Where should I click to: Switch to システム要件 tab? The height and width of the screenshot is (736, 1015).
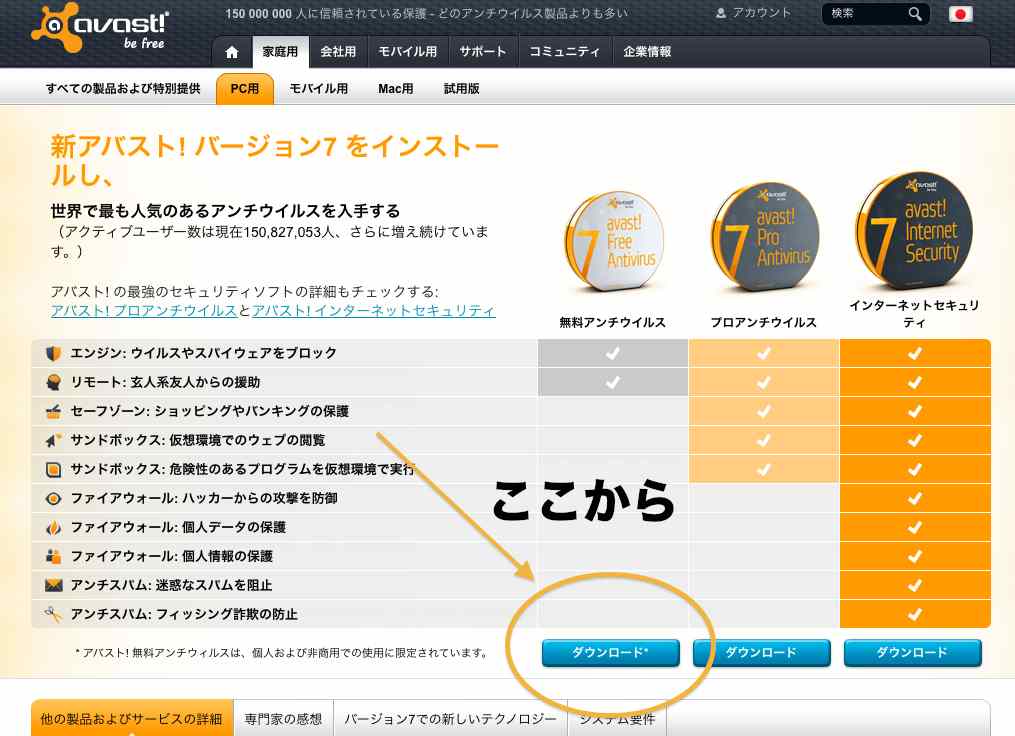[617, 719]
